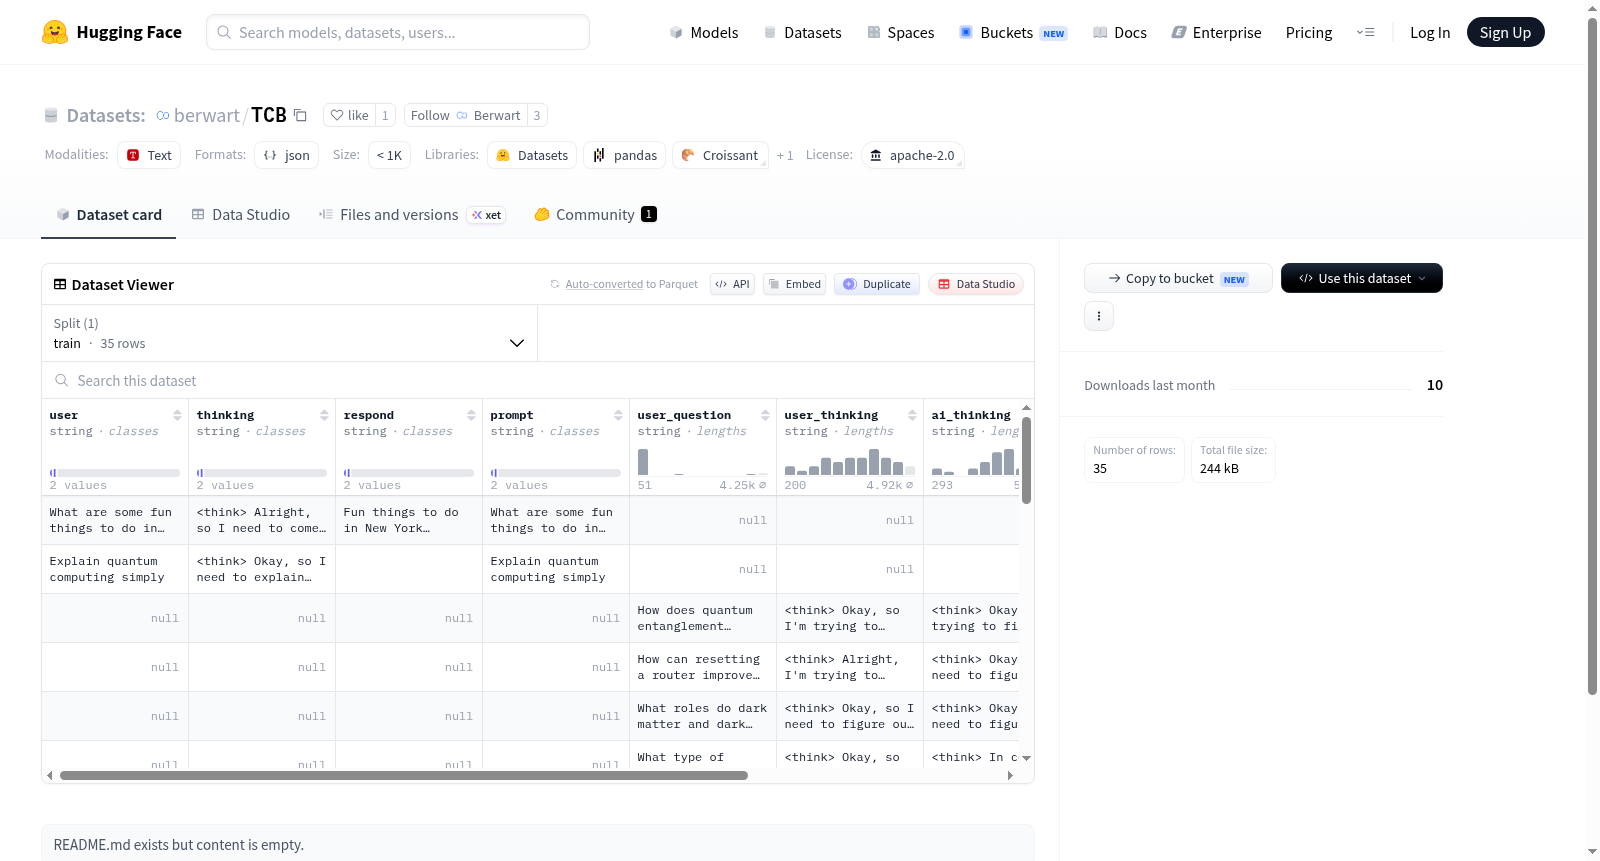Open Buckets in the navbar
1600x861 pixels.
tap(1013, 32)
